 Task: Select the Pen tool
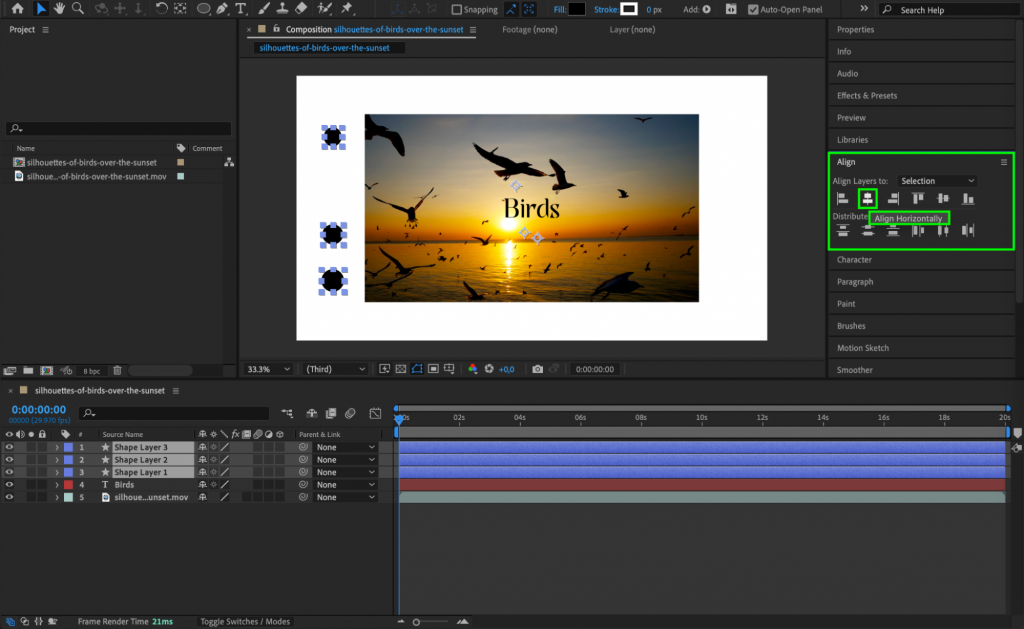[x=222, y=9]
